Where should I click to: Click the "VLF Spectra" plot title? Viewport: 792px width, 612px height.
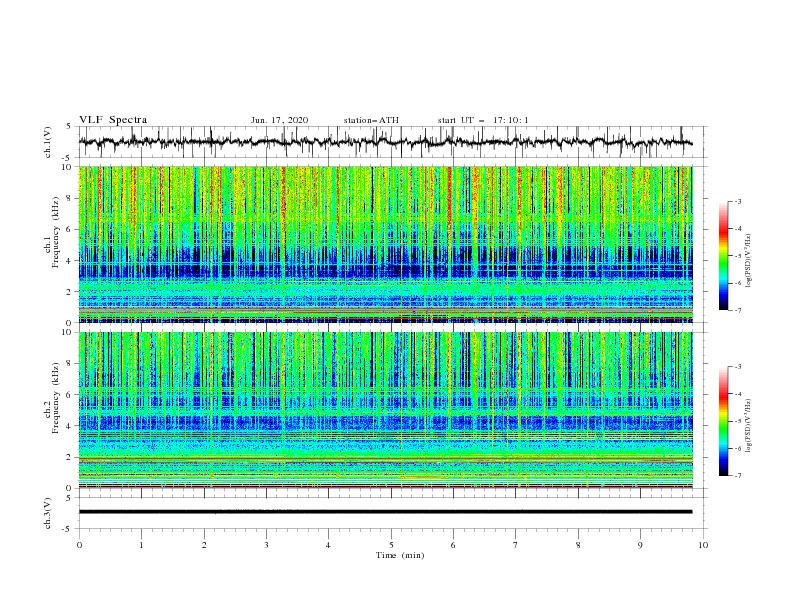pyautogui.click(x=113, y=120)
